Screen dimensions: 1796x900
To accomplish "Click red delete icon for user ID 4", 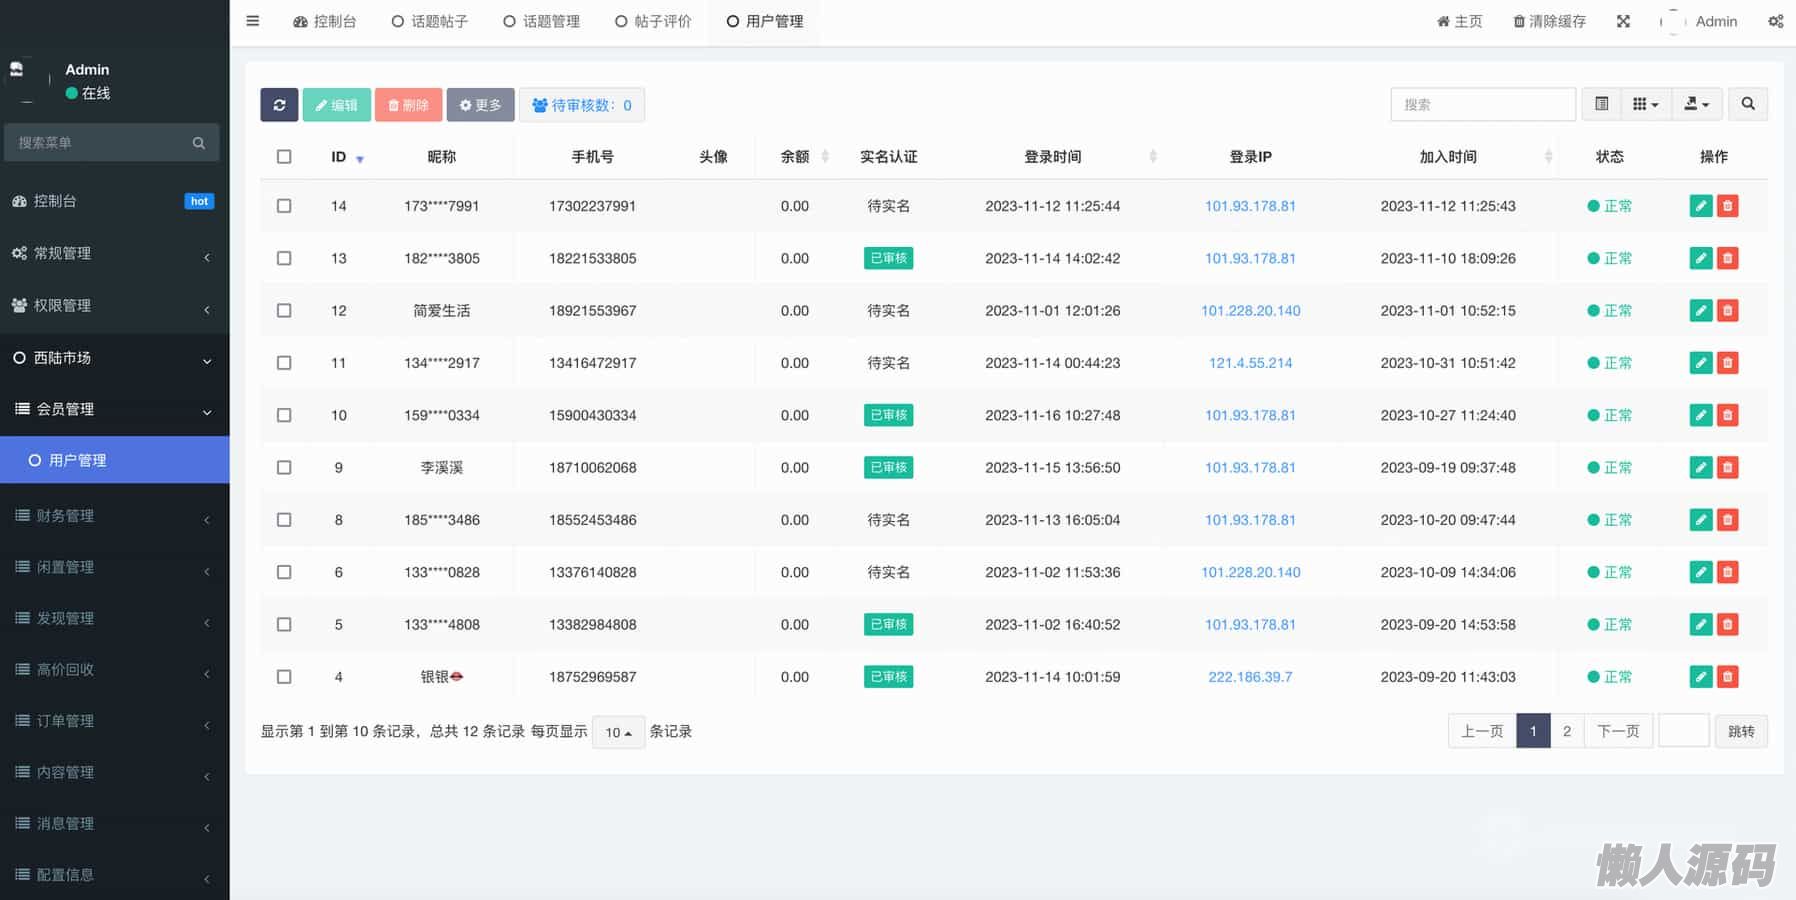I will (1727, 677).
